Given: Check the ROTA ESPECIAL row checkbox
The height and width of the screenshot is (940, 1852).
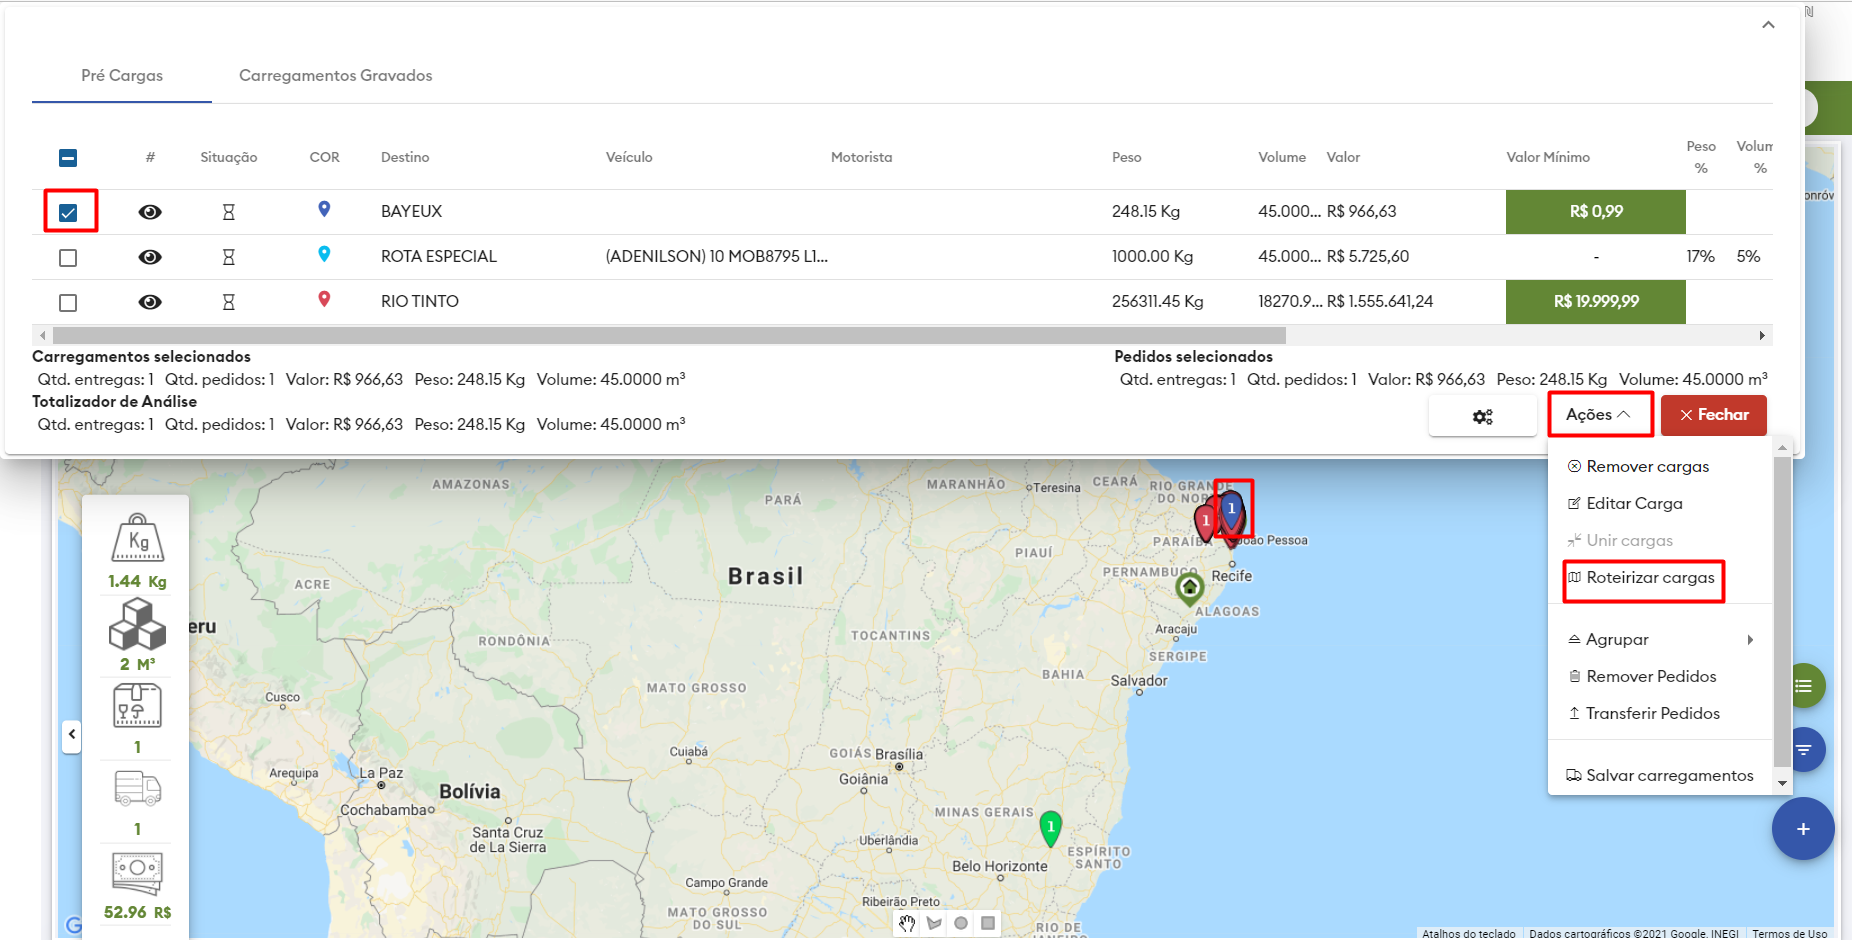Looking at the screenshot, I should click(68, 258).
